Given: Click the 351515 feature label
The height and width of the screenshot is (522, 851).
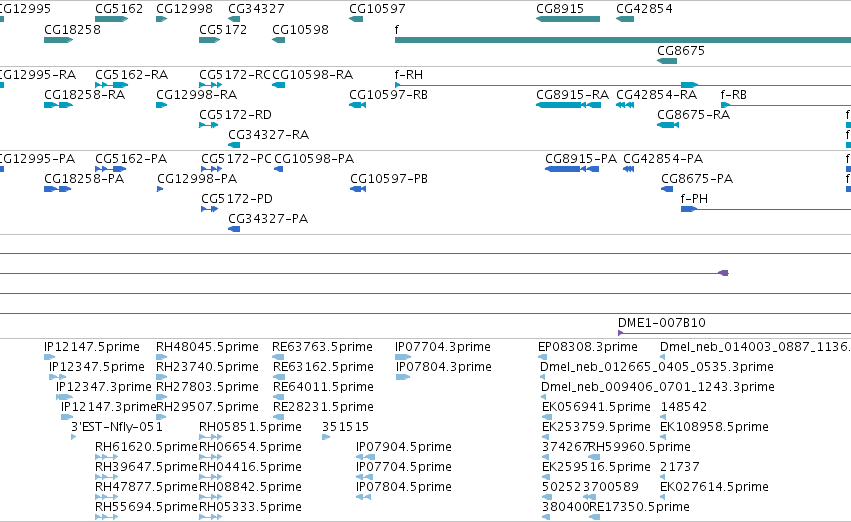Looking at the screenshot, I should (x=346, y=427).
